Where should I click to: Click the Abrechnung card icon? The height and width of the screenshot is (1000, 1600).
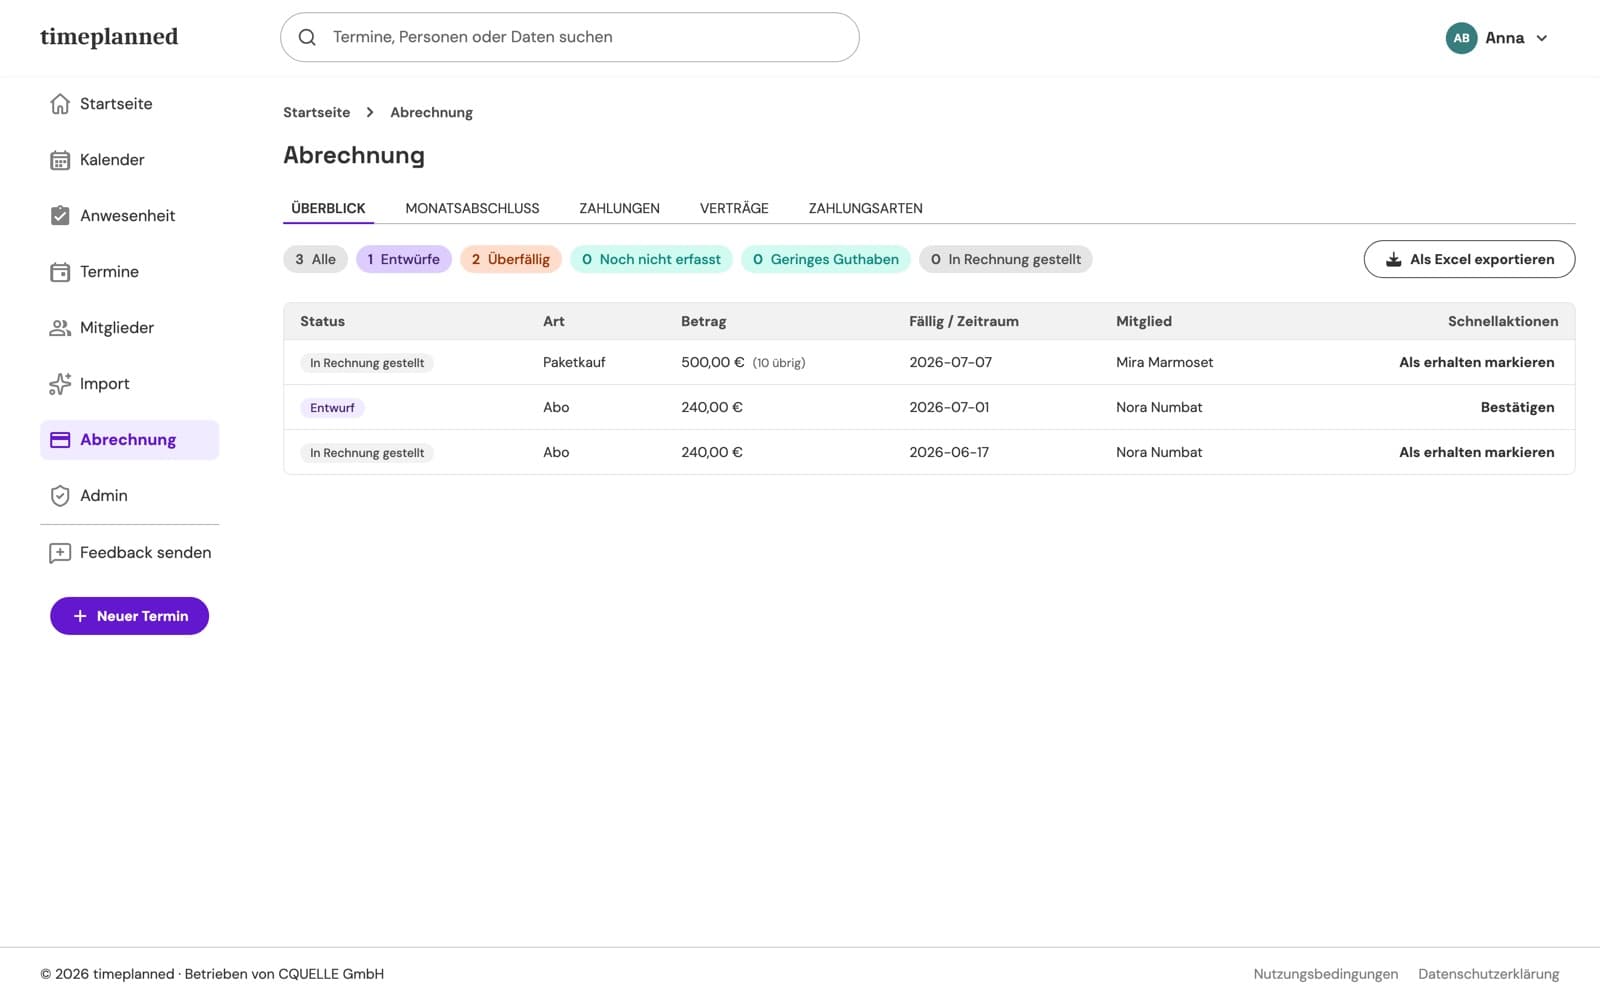point(60,440)
